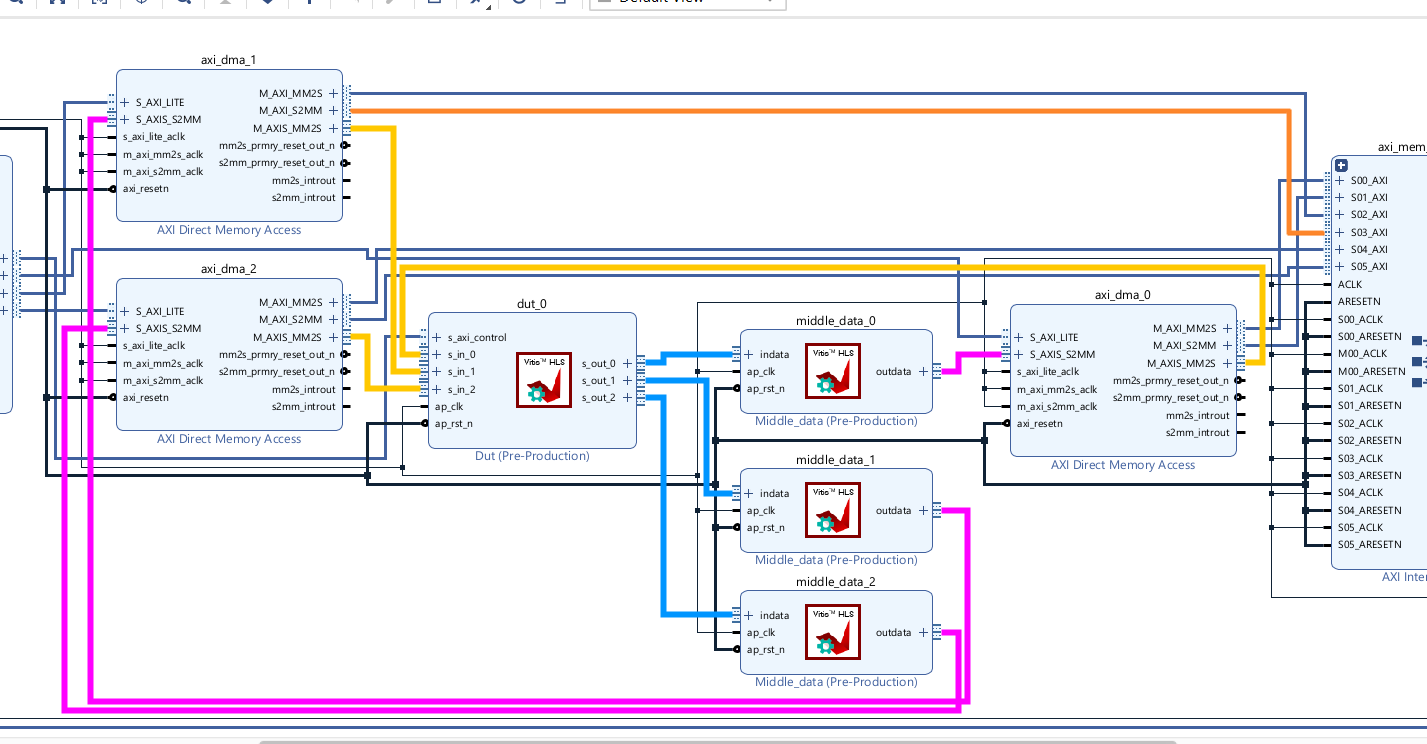The height and width of the screenshot is (744, 1427).
Task: Click 'Middle_data (Pre-Production)' label under middle_data_0
Action: click(x=836, y=421)
